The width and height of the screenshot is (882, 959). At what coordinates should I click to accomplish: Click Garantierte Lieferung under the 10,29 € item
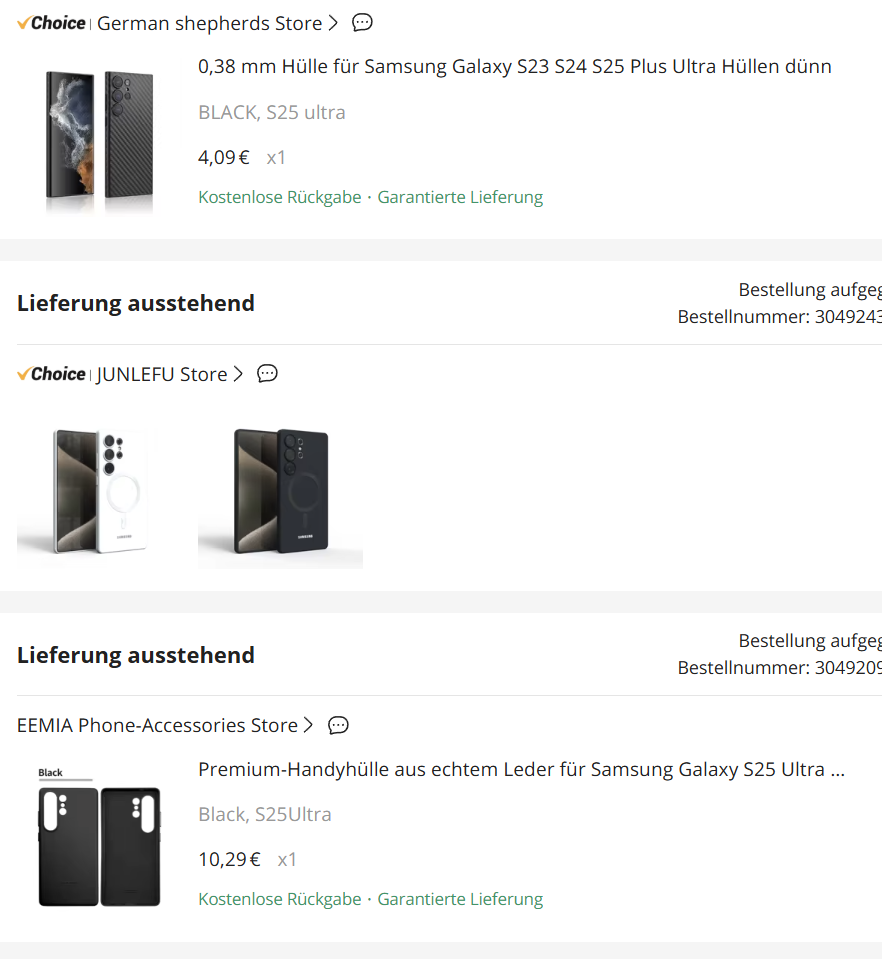coord(460,899)
